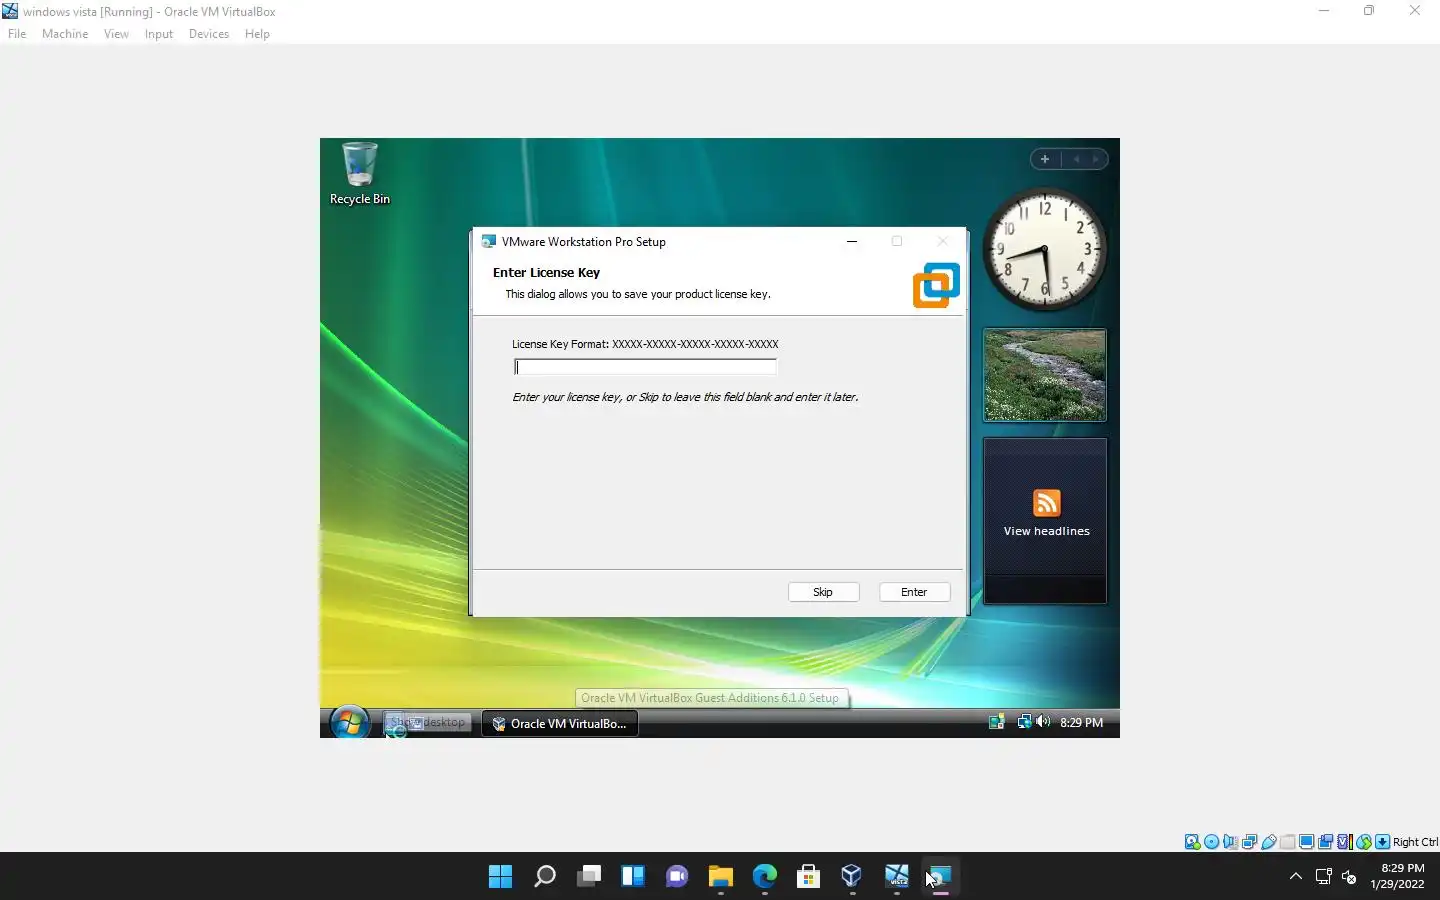The width and height of the screenshot is (1440, 900).
Task: Open Windows 11 taskbar Search
Action: pos(544,877)
